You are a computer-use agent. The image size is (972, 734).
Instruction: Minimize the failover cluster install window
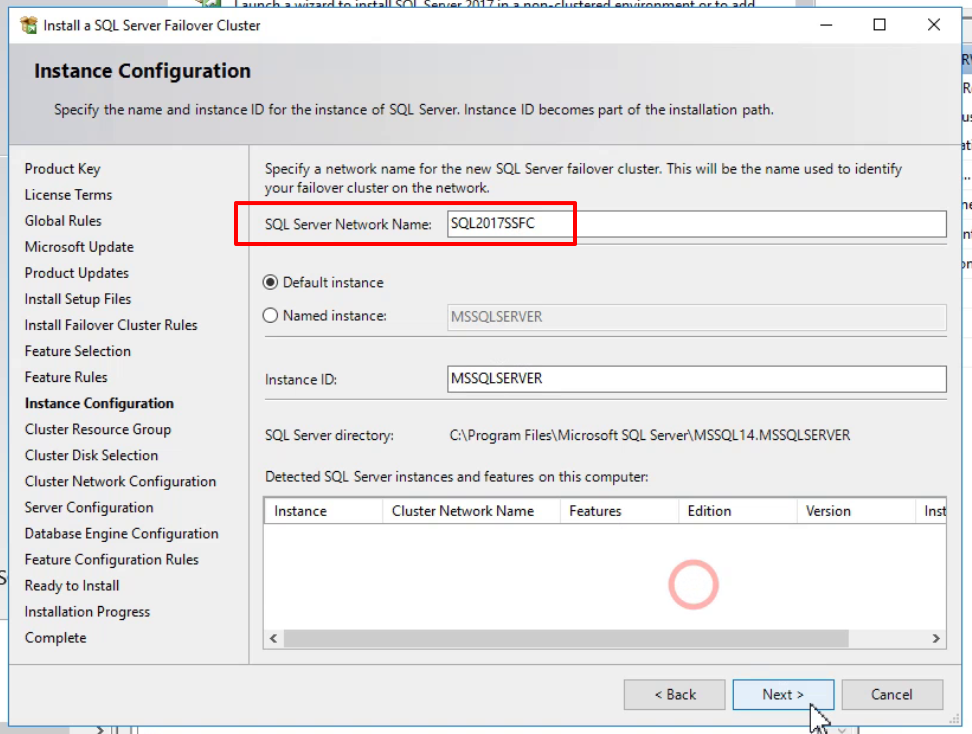(826, 25)
